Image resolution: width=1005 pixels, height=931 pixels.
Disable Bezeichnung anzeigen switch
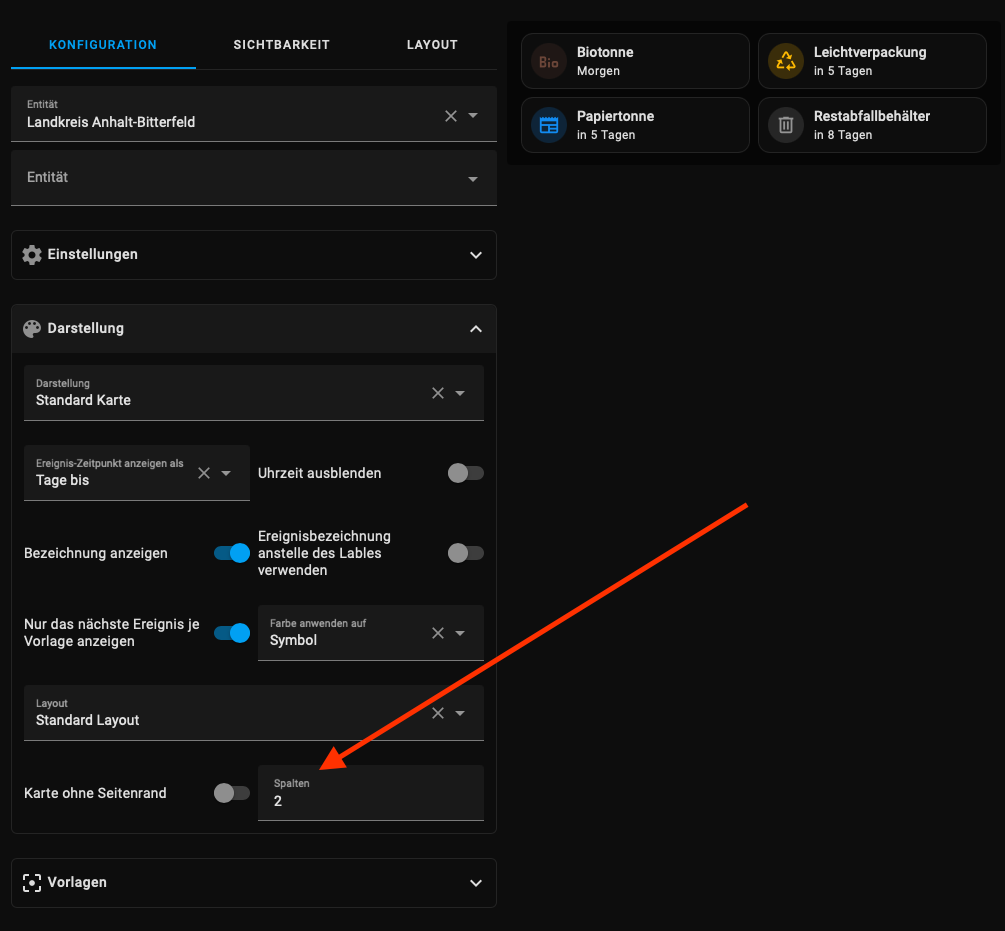coord(232,553)
